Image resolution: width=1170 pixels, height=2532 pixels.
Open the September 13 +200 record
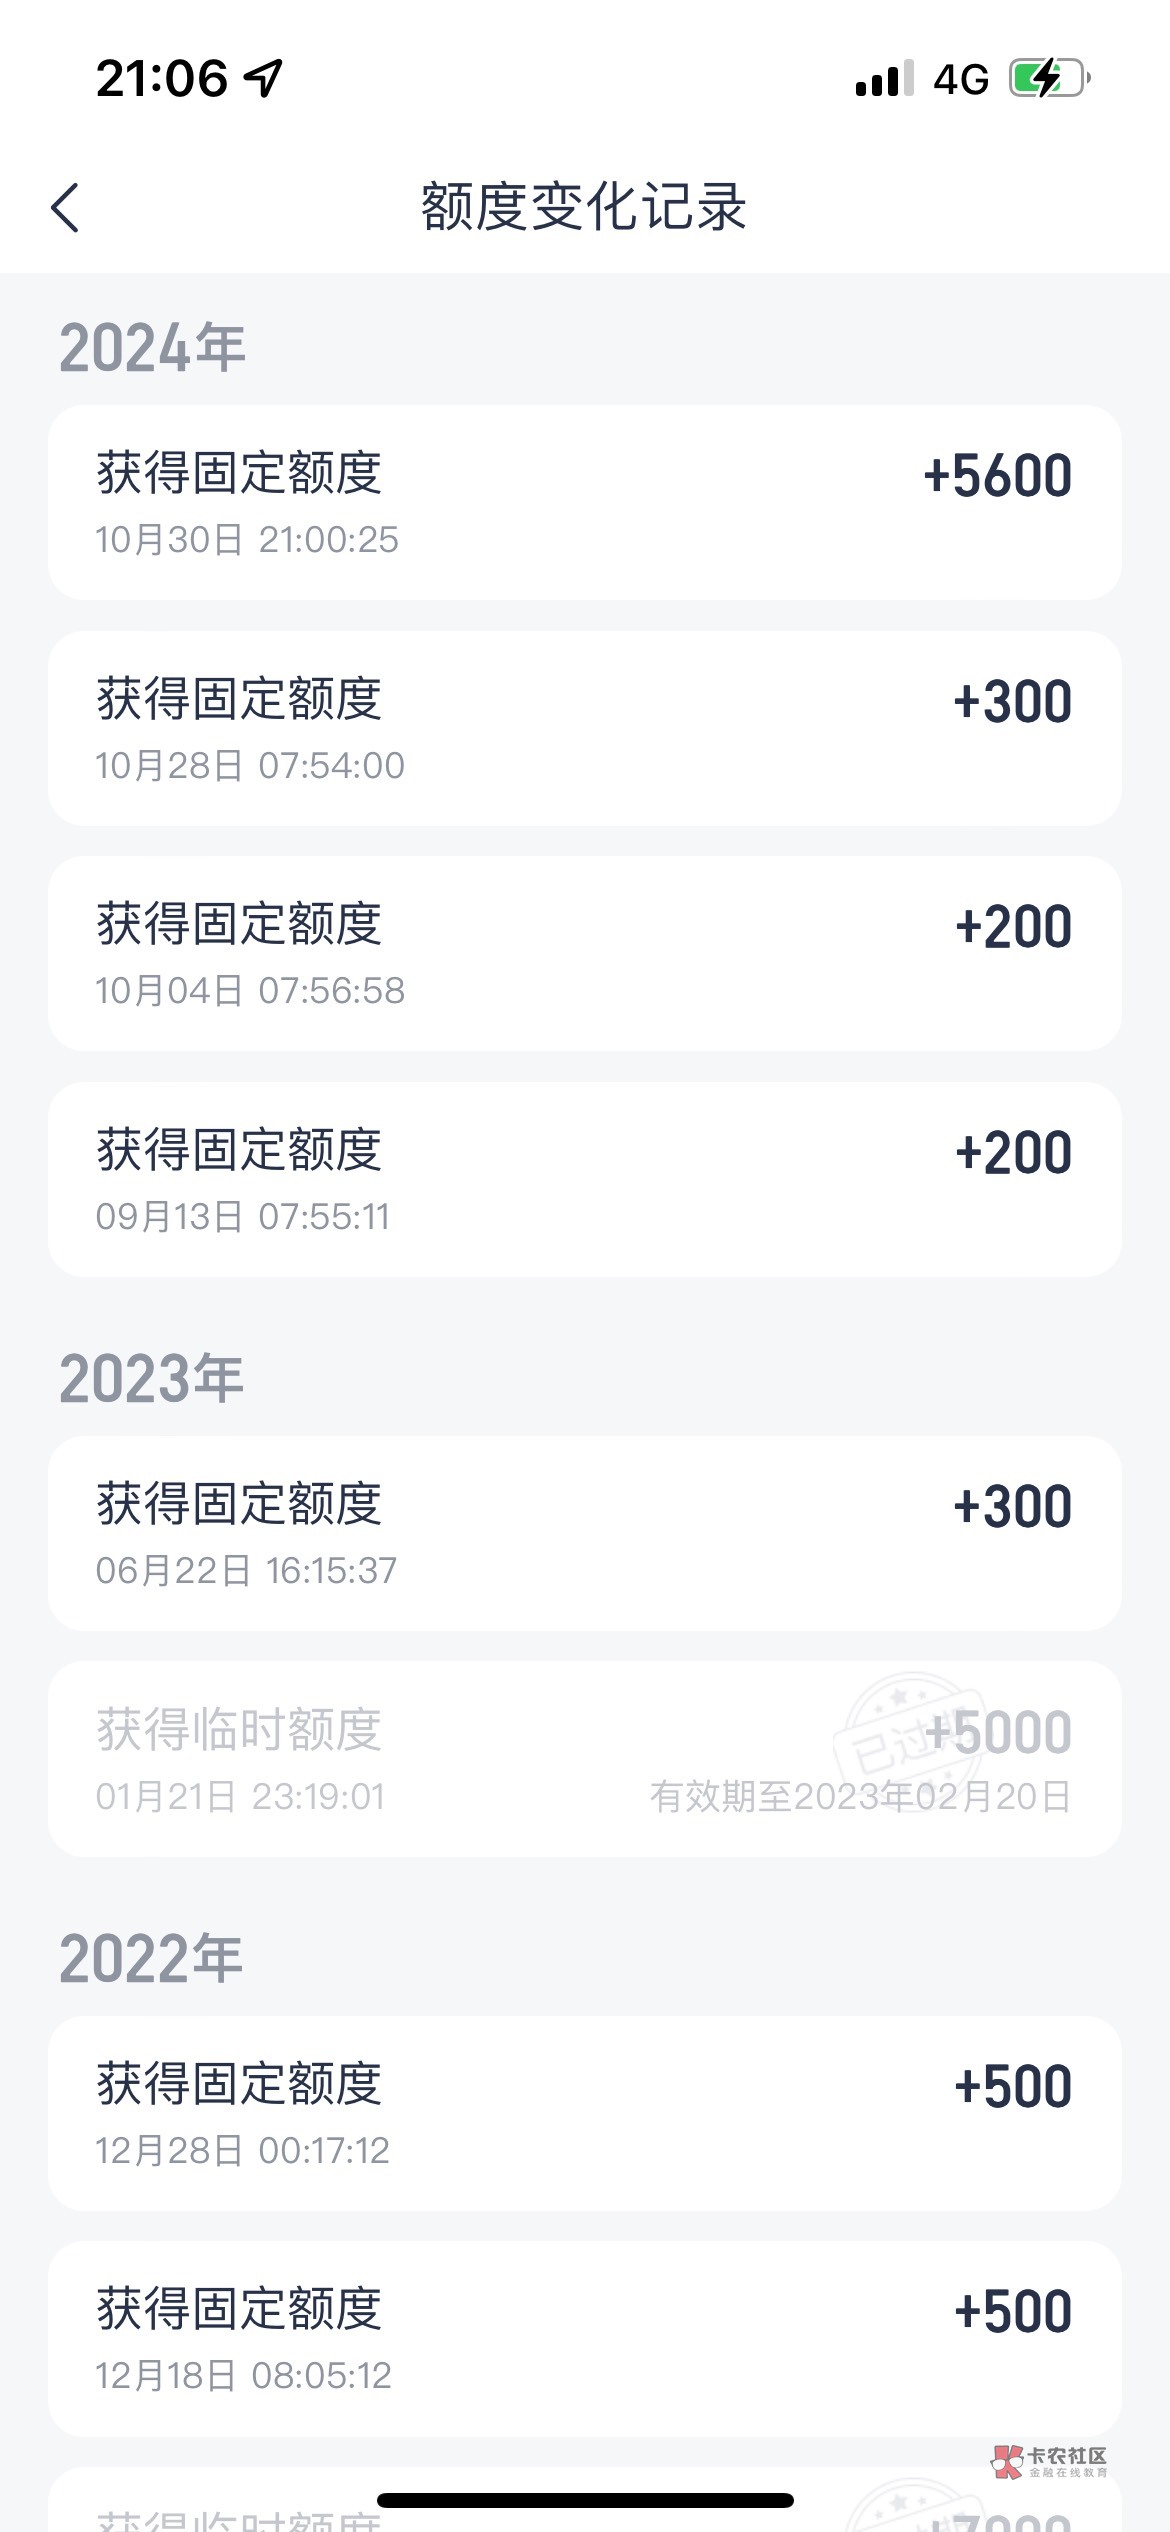pos(584,1179)
